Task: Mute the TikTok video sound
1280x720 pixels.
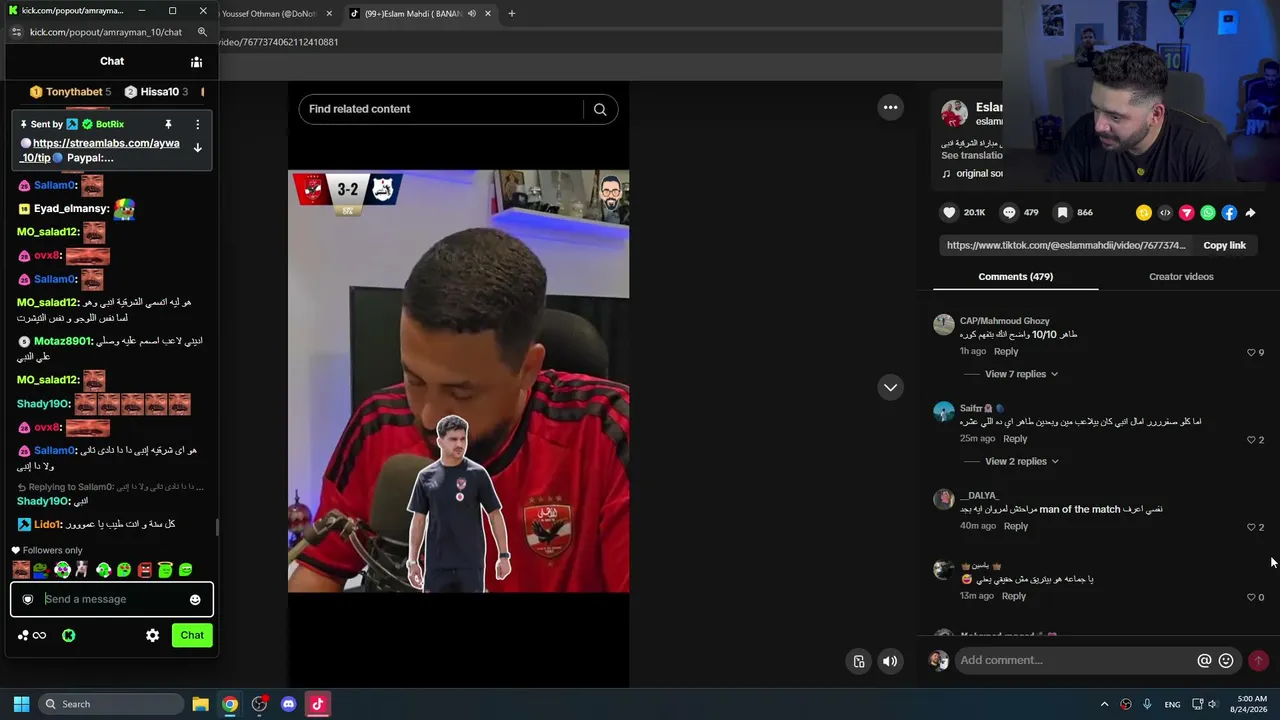Action: [x=890, y=661]
